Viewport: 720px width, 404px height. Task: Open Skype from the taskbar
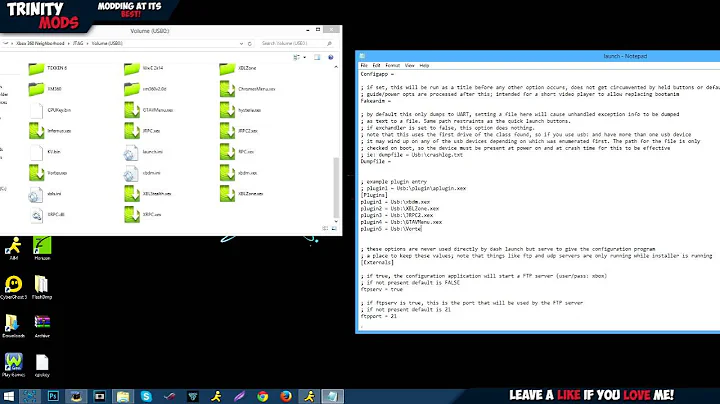pyautogui.click(x=146, y=396)
